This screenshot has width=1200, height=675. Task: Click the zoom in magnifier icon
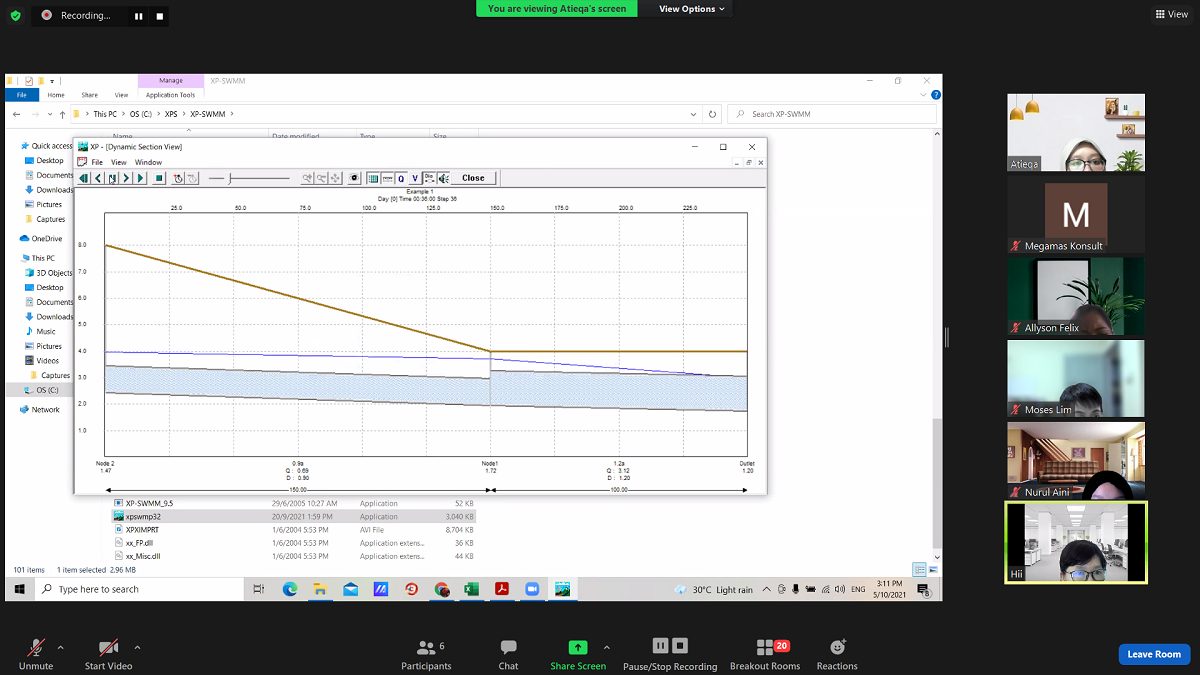point(309,178)
